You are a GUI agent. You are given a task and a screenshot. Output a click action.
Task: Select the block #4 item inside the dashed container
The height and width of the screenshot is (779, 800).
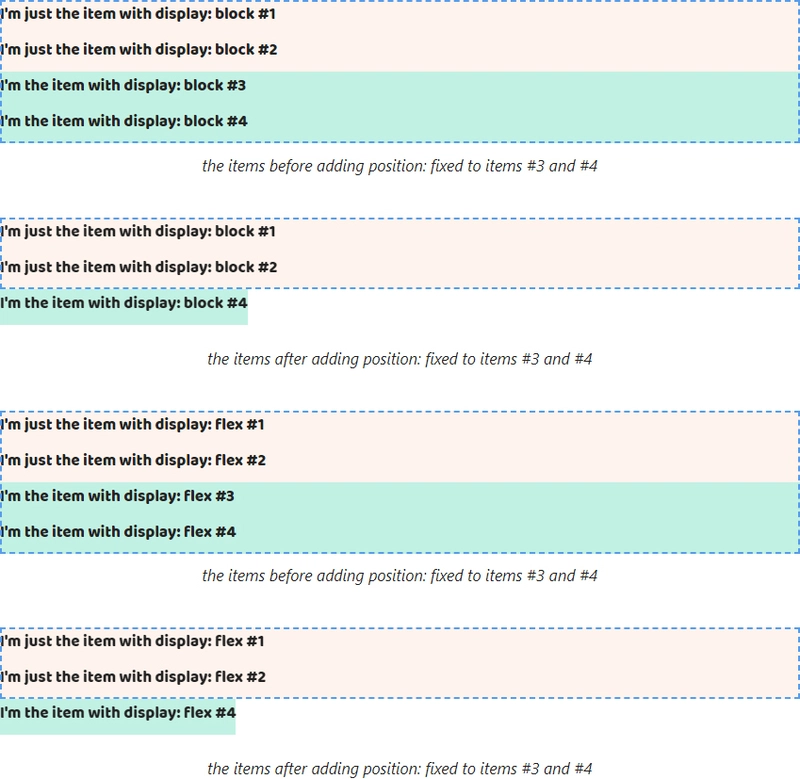click(399, 124)
